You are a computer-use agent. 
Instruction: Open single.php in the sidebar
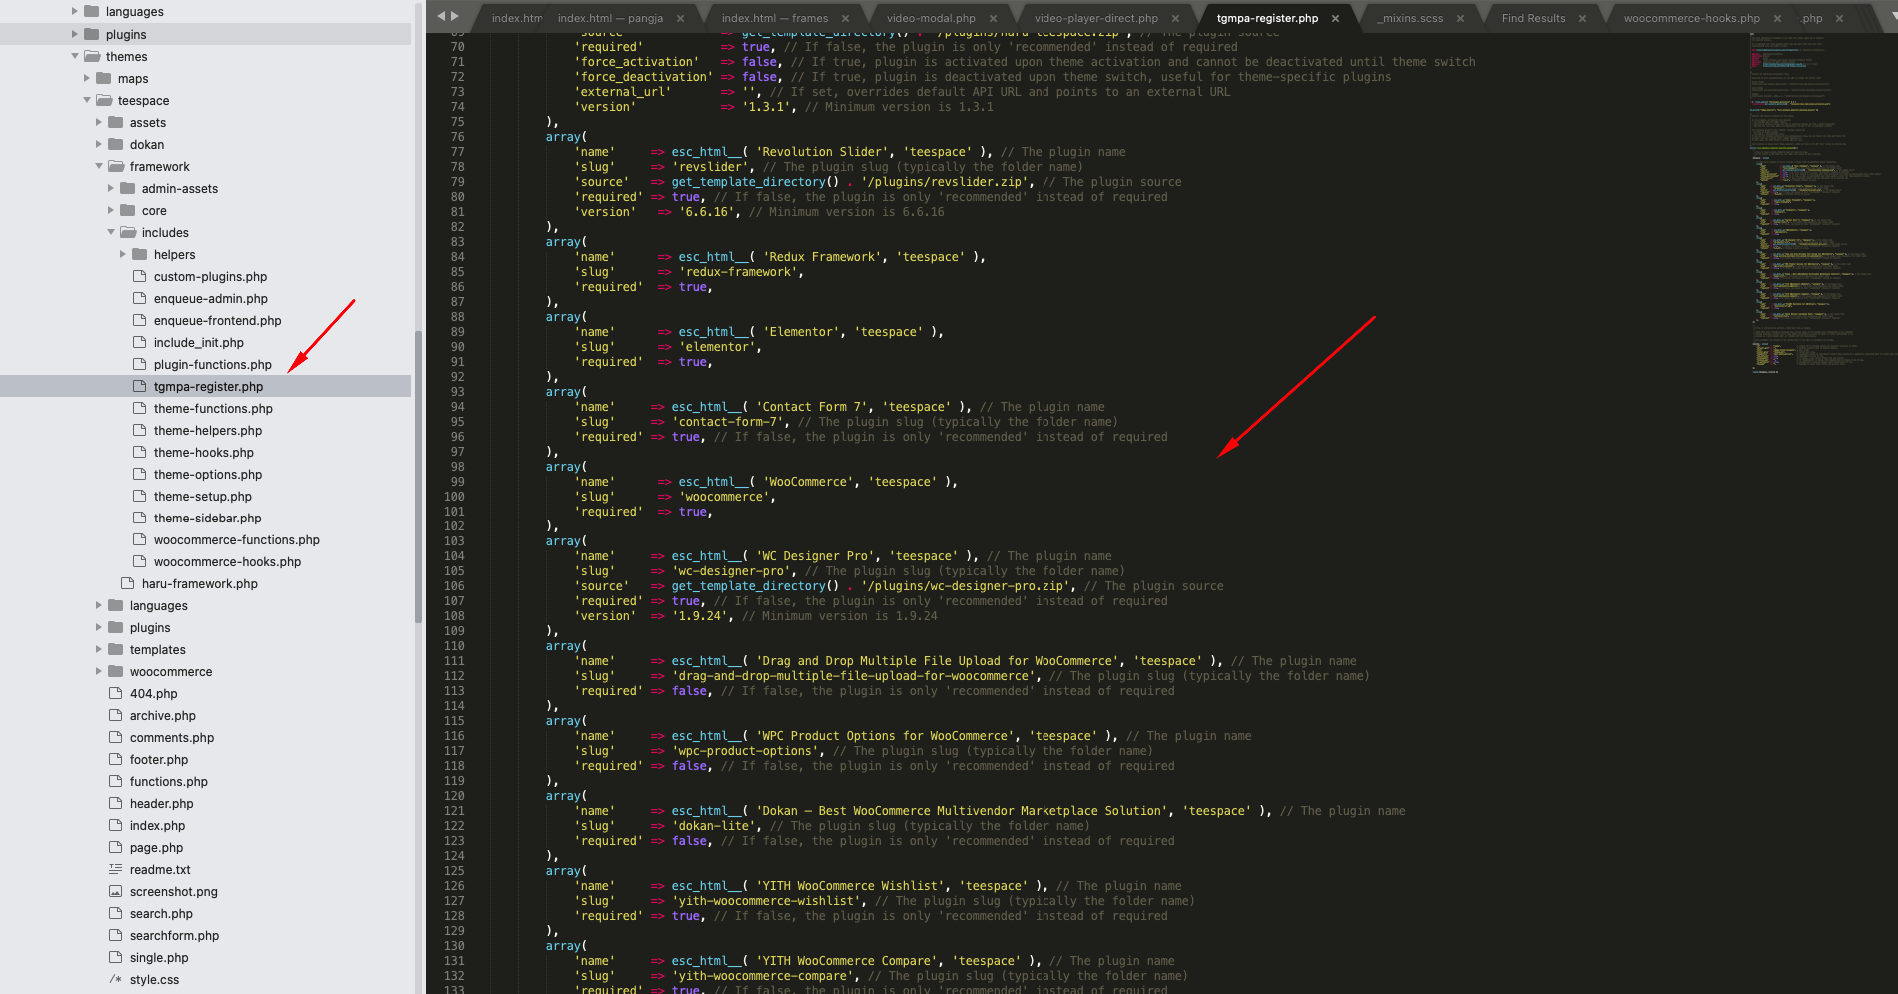click(159, 958)
